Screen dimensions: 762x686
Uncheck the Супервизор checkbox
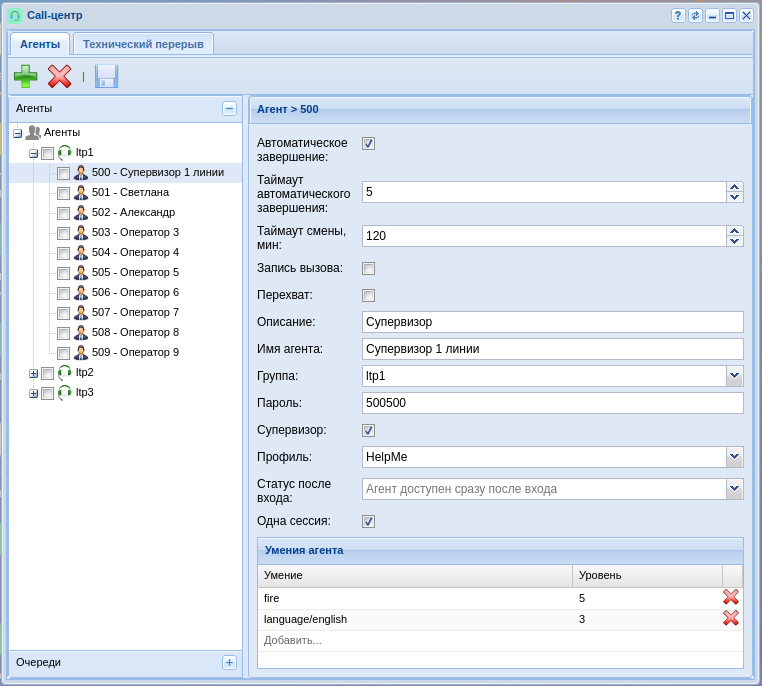pos(368,430)
